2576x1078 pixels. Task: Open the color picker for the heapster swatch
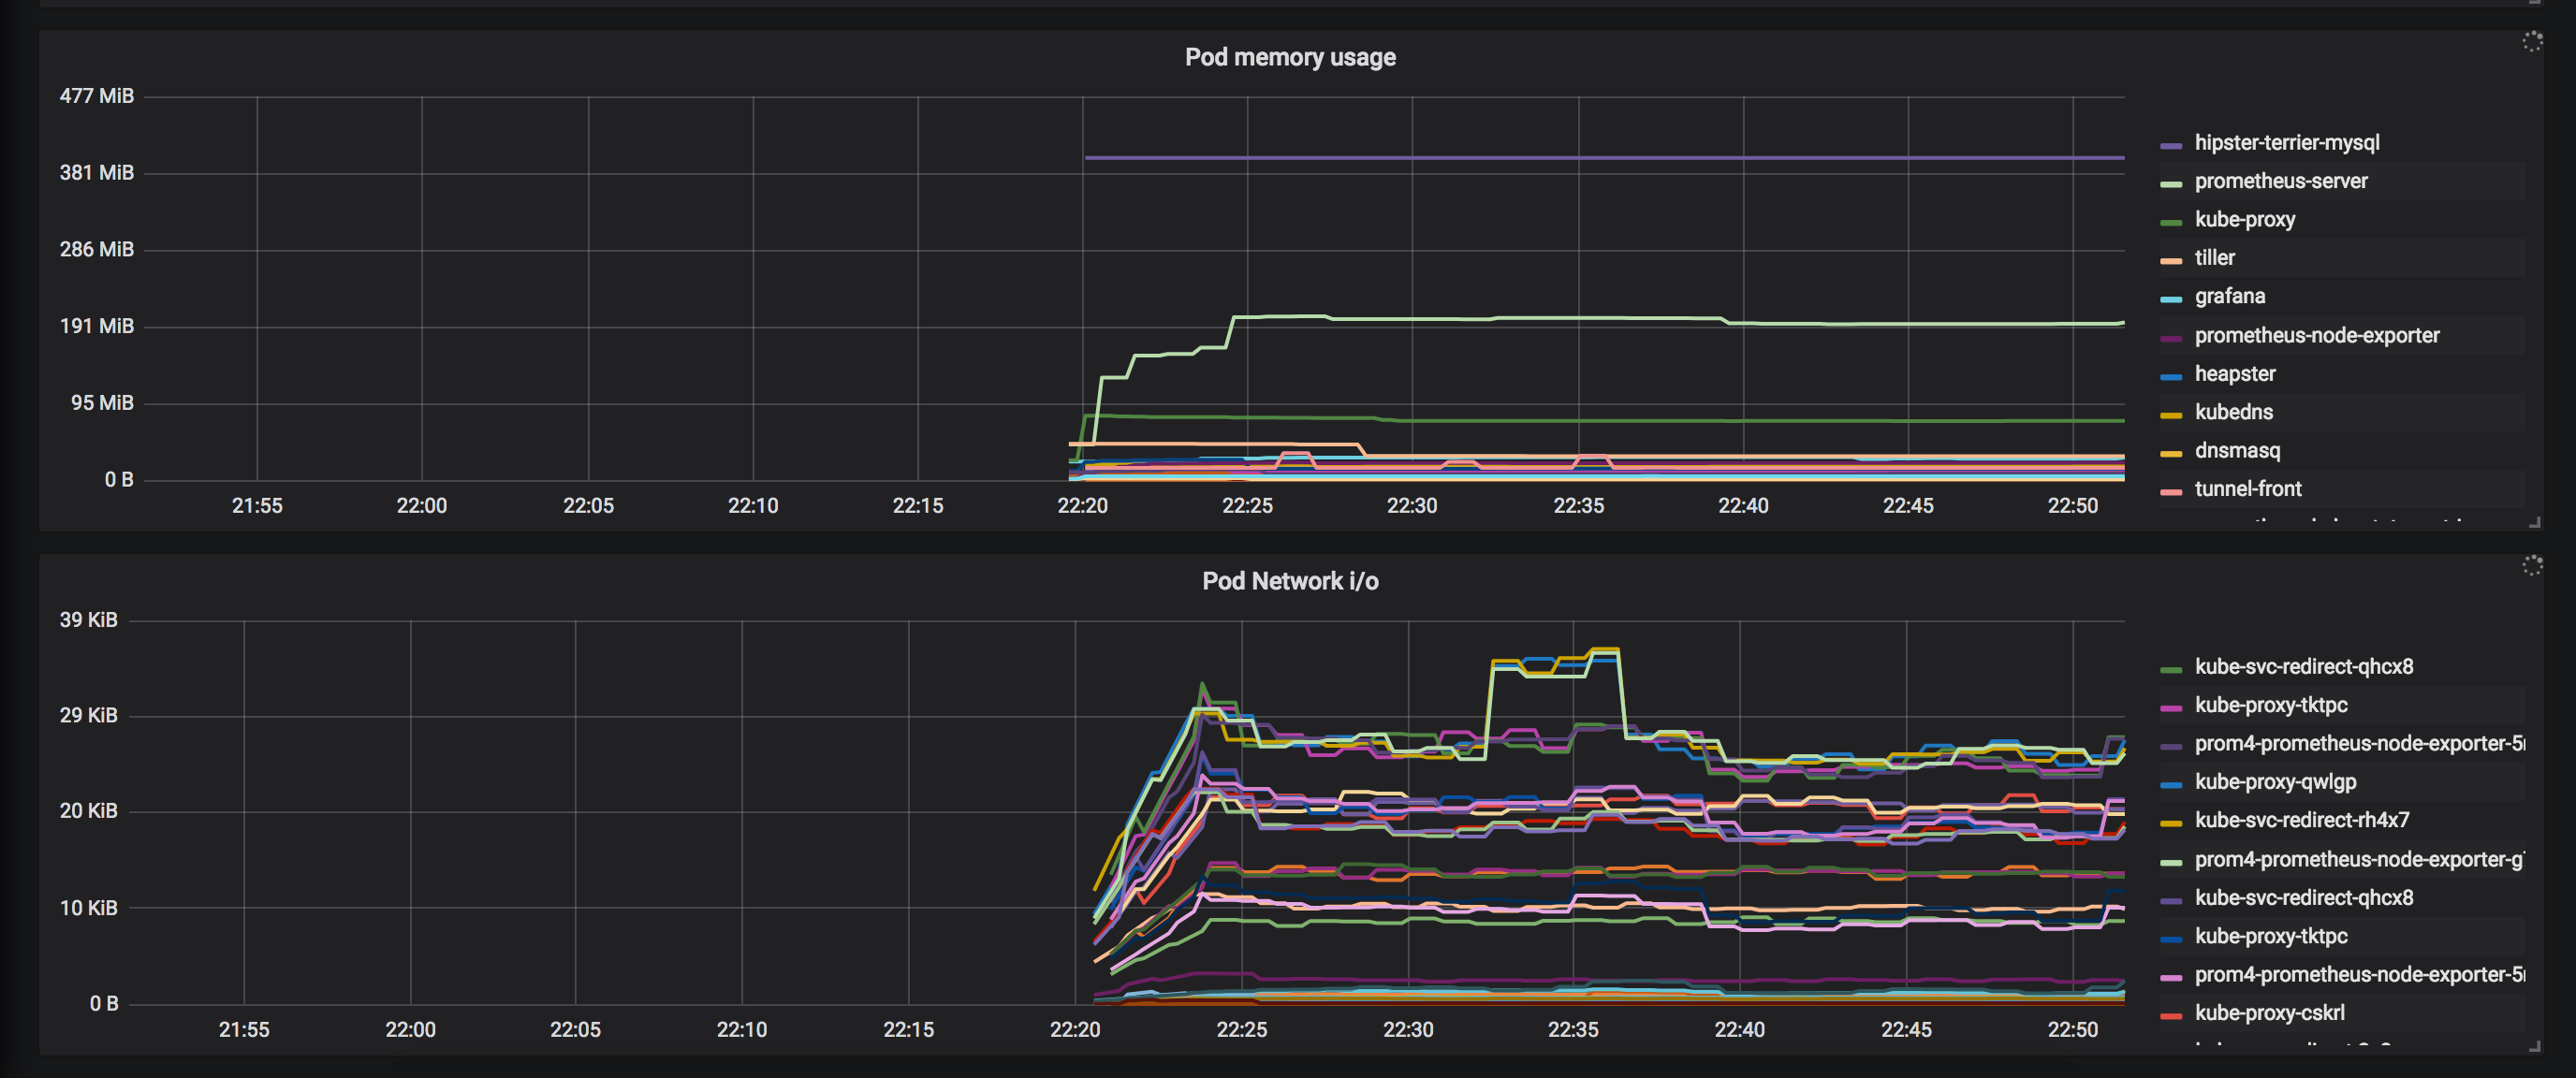pyautogui.click(x=2170, y=377)
